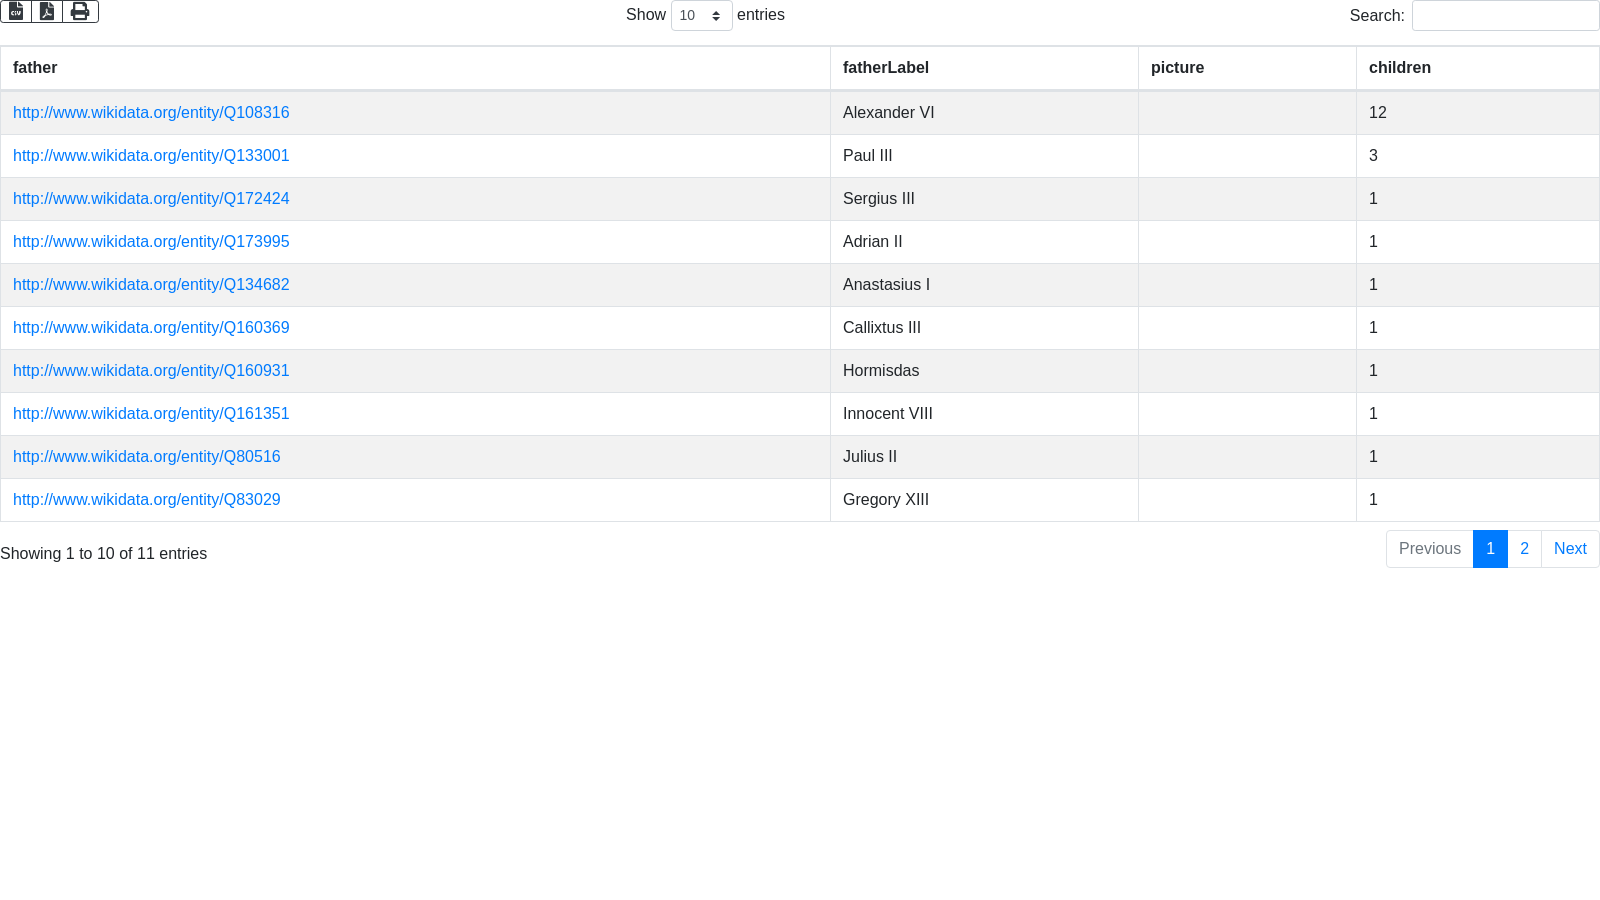1600x900 pixels.
Task: Open the Q173995 entity link
Action: pyautogui.click(x=151, y=242)
